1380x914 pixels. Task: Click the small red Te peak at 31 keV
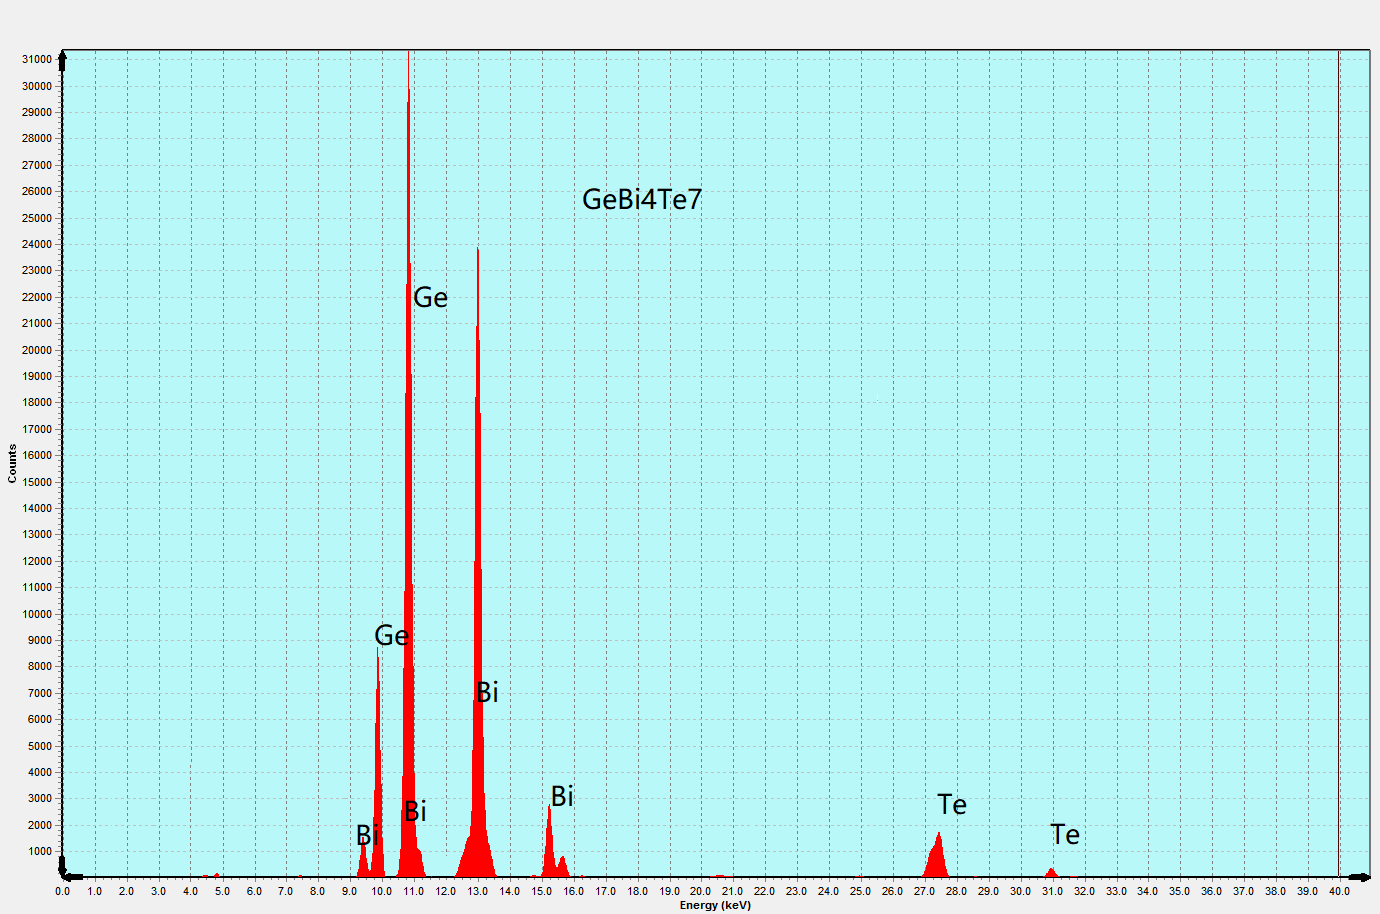click(1051, 873)
